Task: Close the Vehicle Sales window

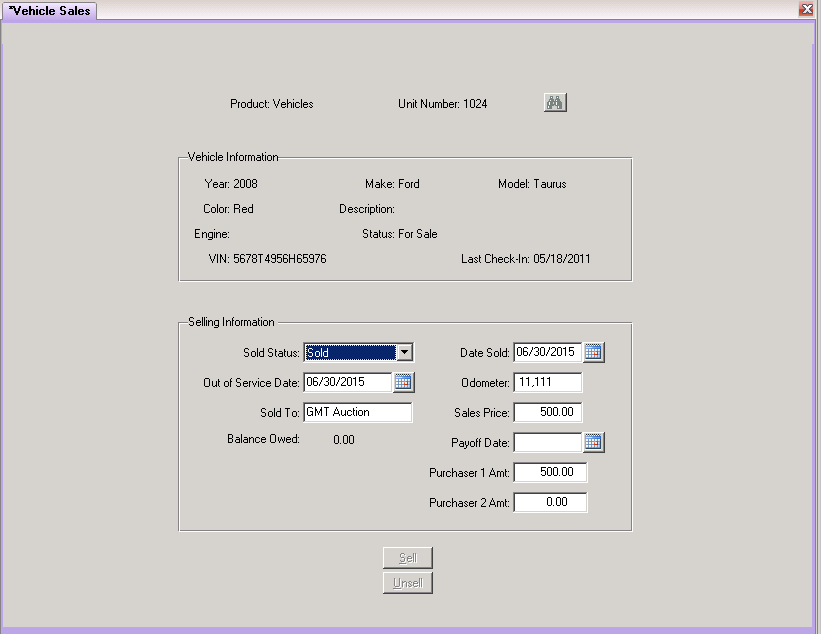Action: tap(806, 9)
